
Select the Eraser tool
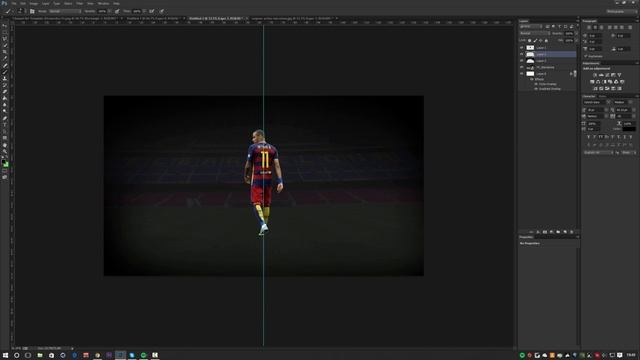pyautogui.click(x=5, y=91)
